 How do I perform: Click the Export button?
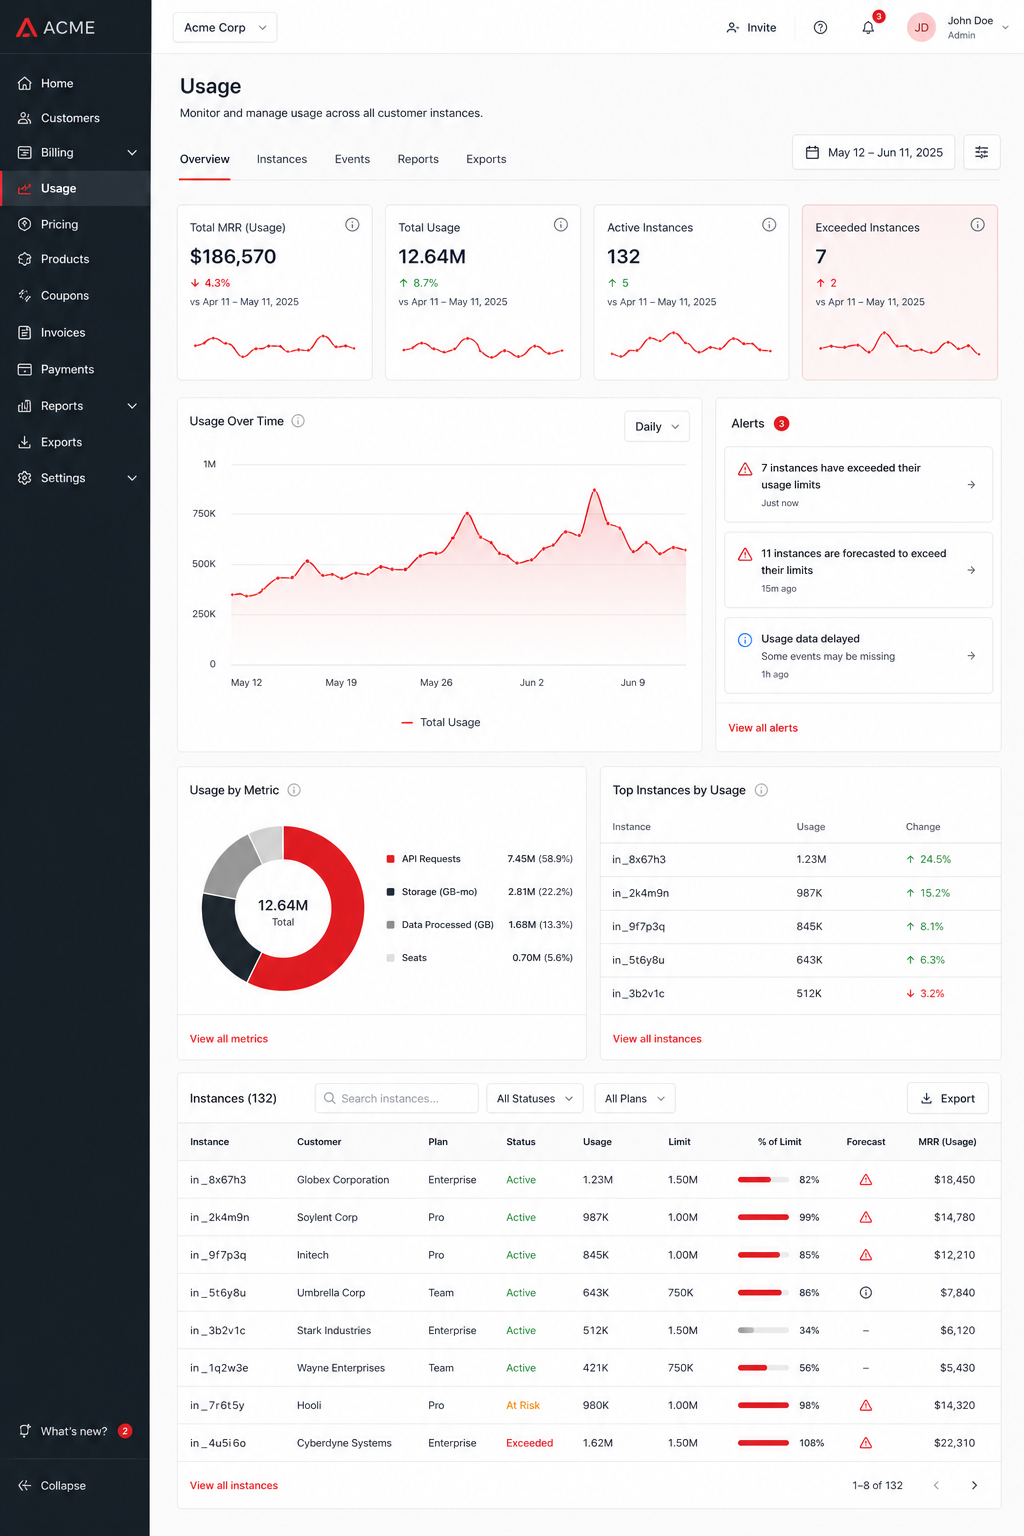click(948, 1099)
